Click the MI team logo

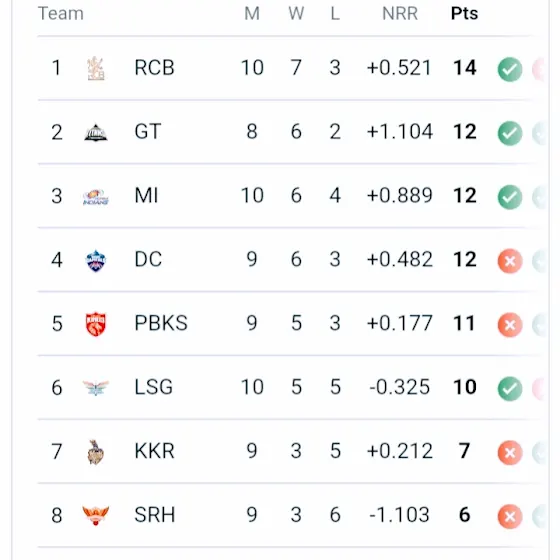tap(96, 197)
